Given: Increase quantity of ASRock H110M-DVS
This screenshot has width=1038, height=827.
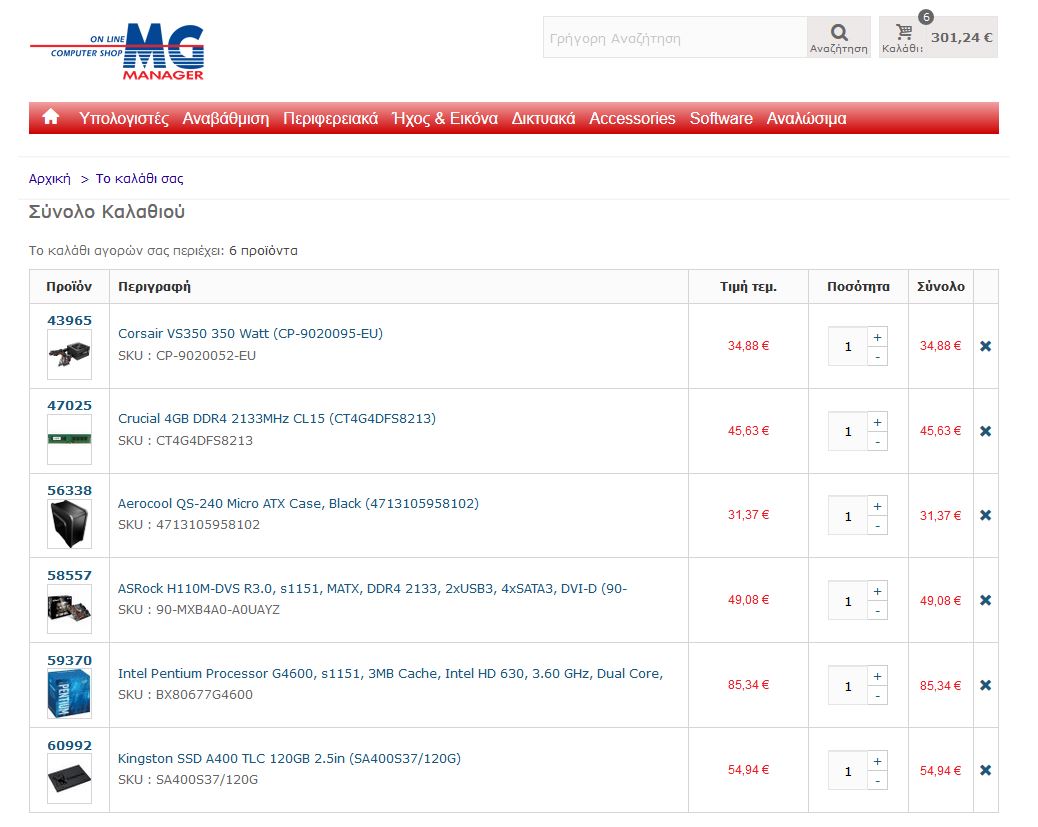Looking at the screenshot, I should (877, 591).
